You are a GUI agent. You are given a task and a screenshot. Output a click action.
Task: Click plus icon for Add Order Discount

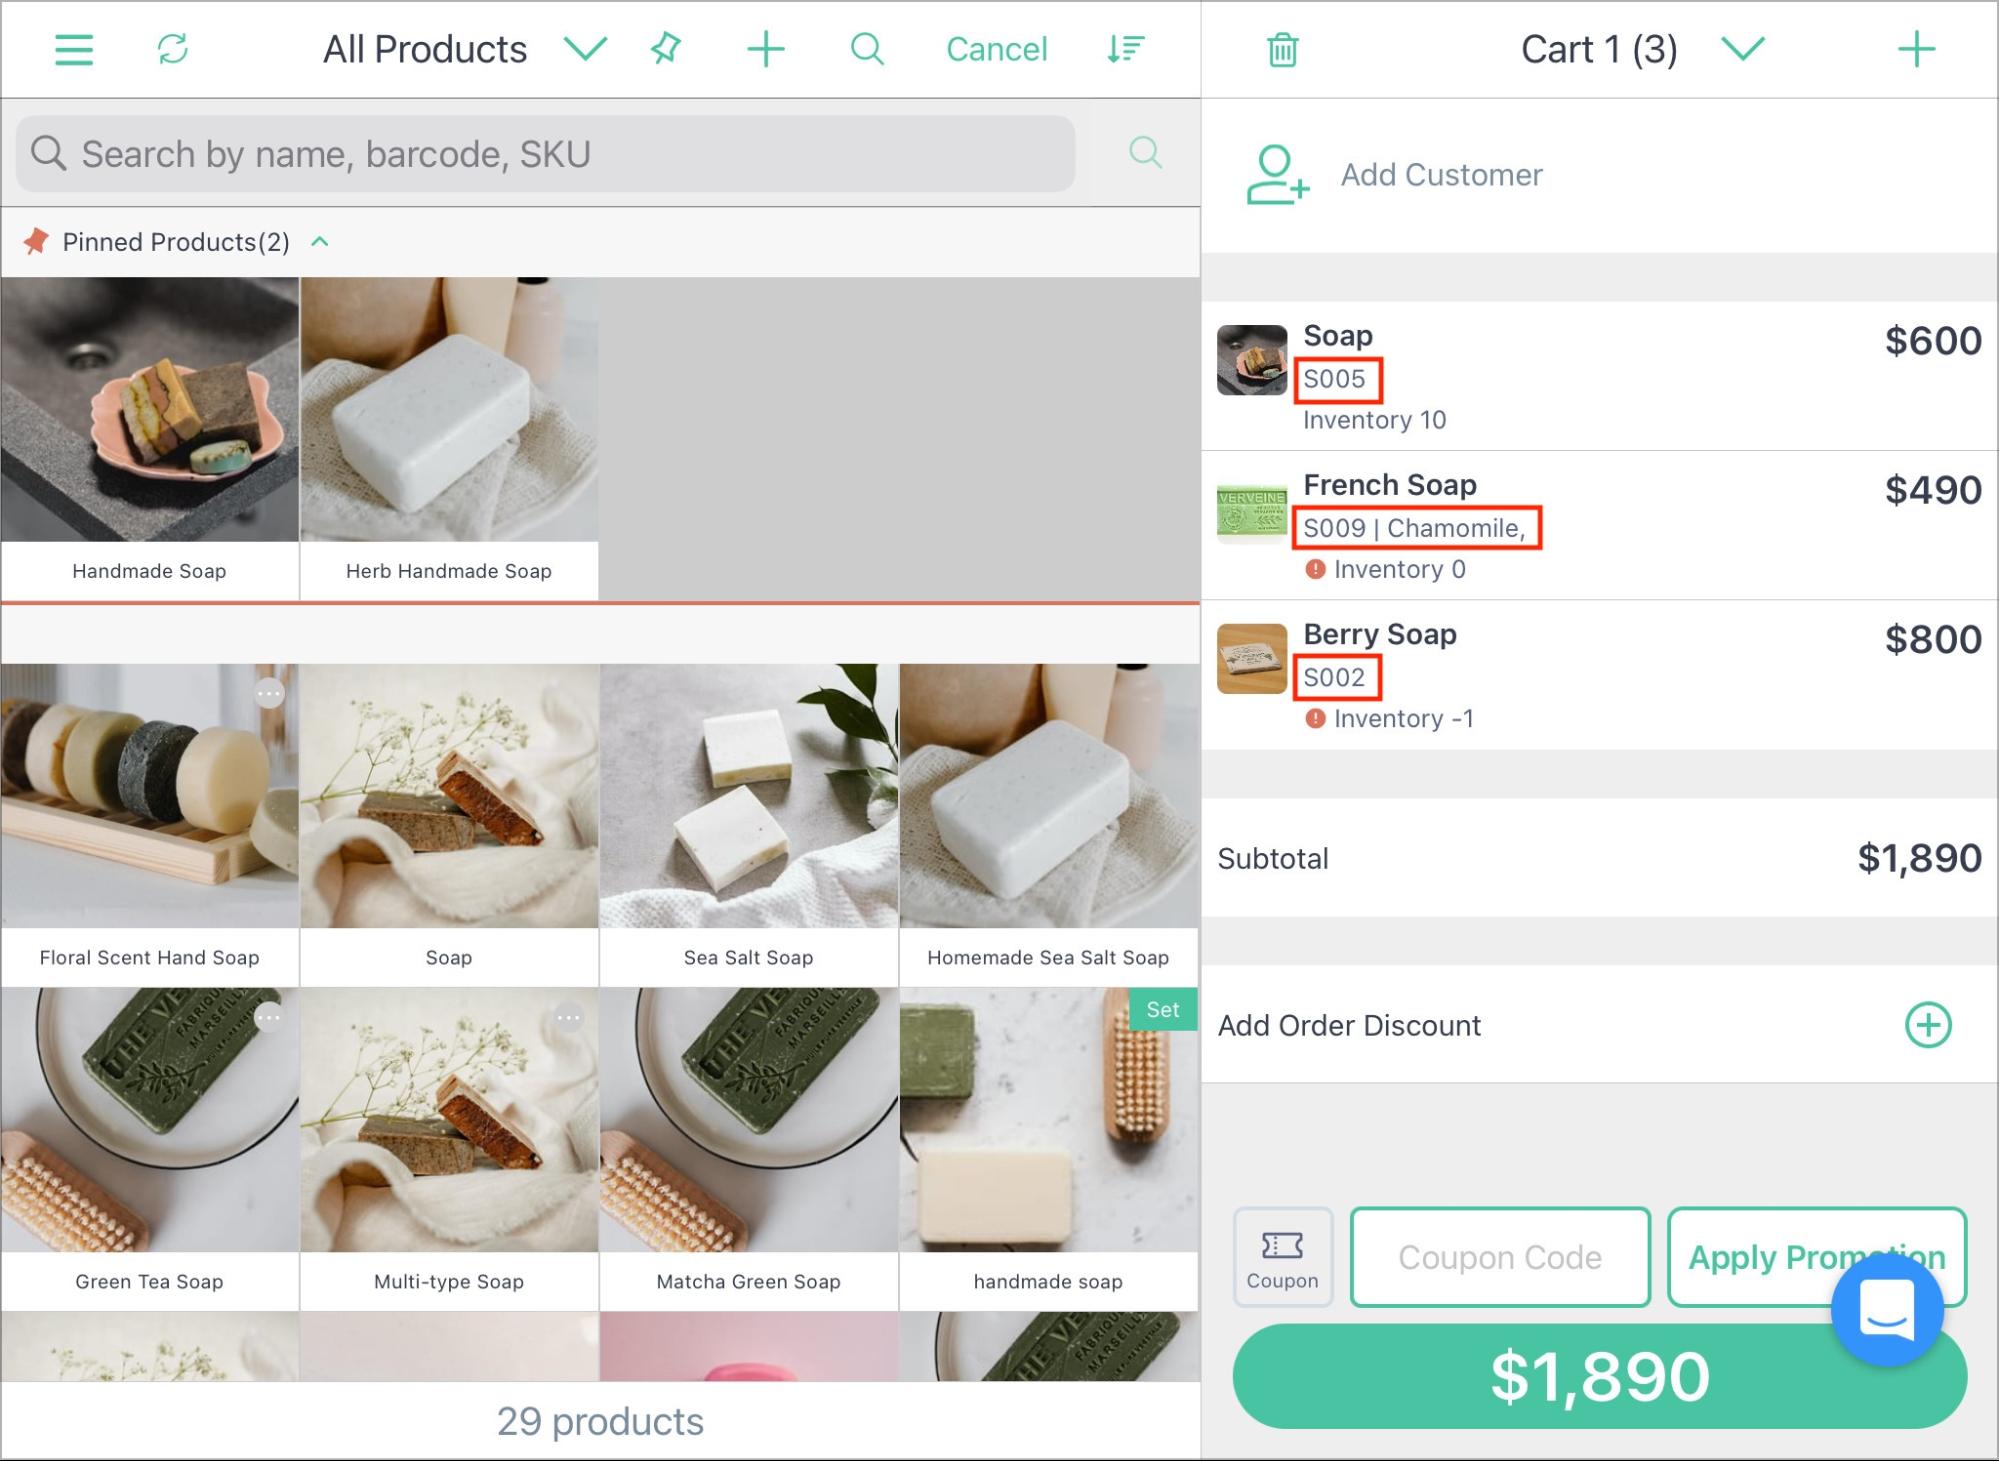click(x=1928, y=1025)
